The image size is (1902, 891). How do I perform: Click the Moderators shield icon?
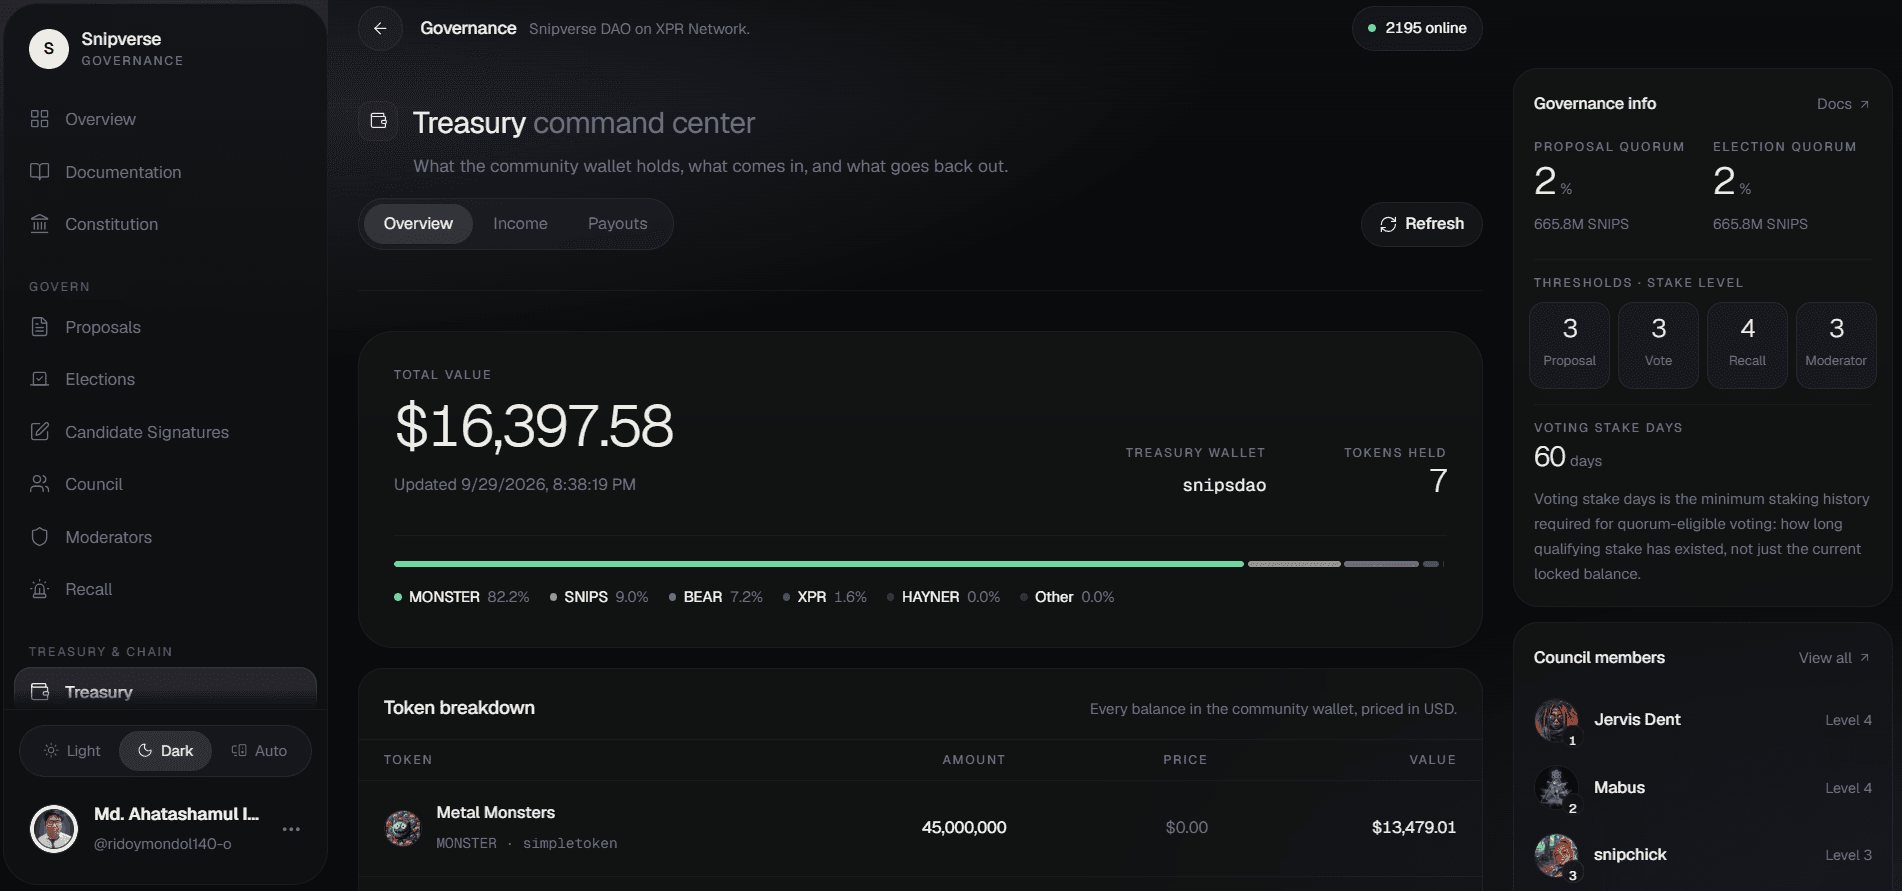(x=40, y=537)
